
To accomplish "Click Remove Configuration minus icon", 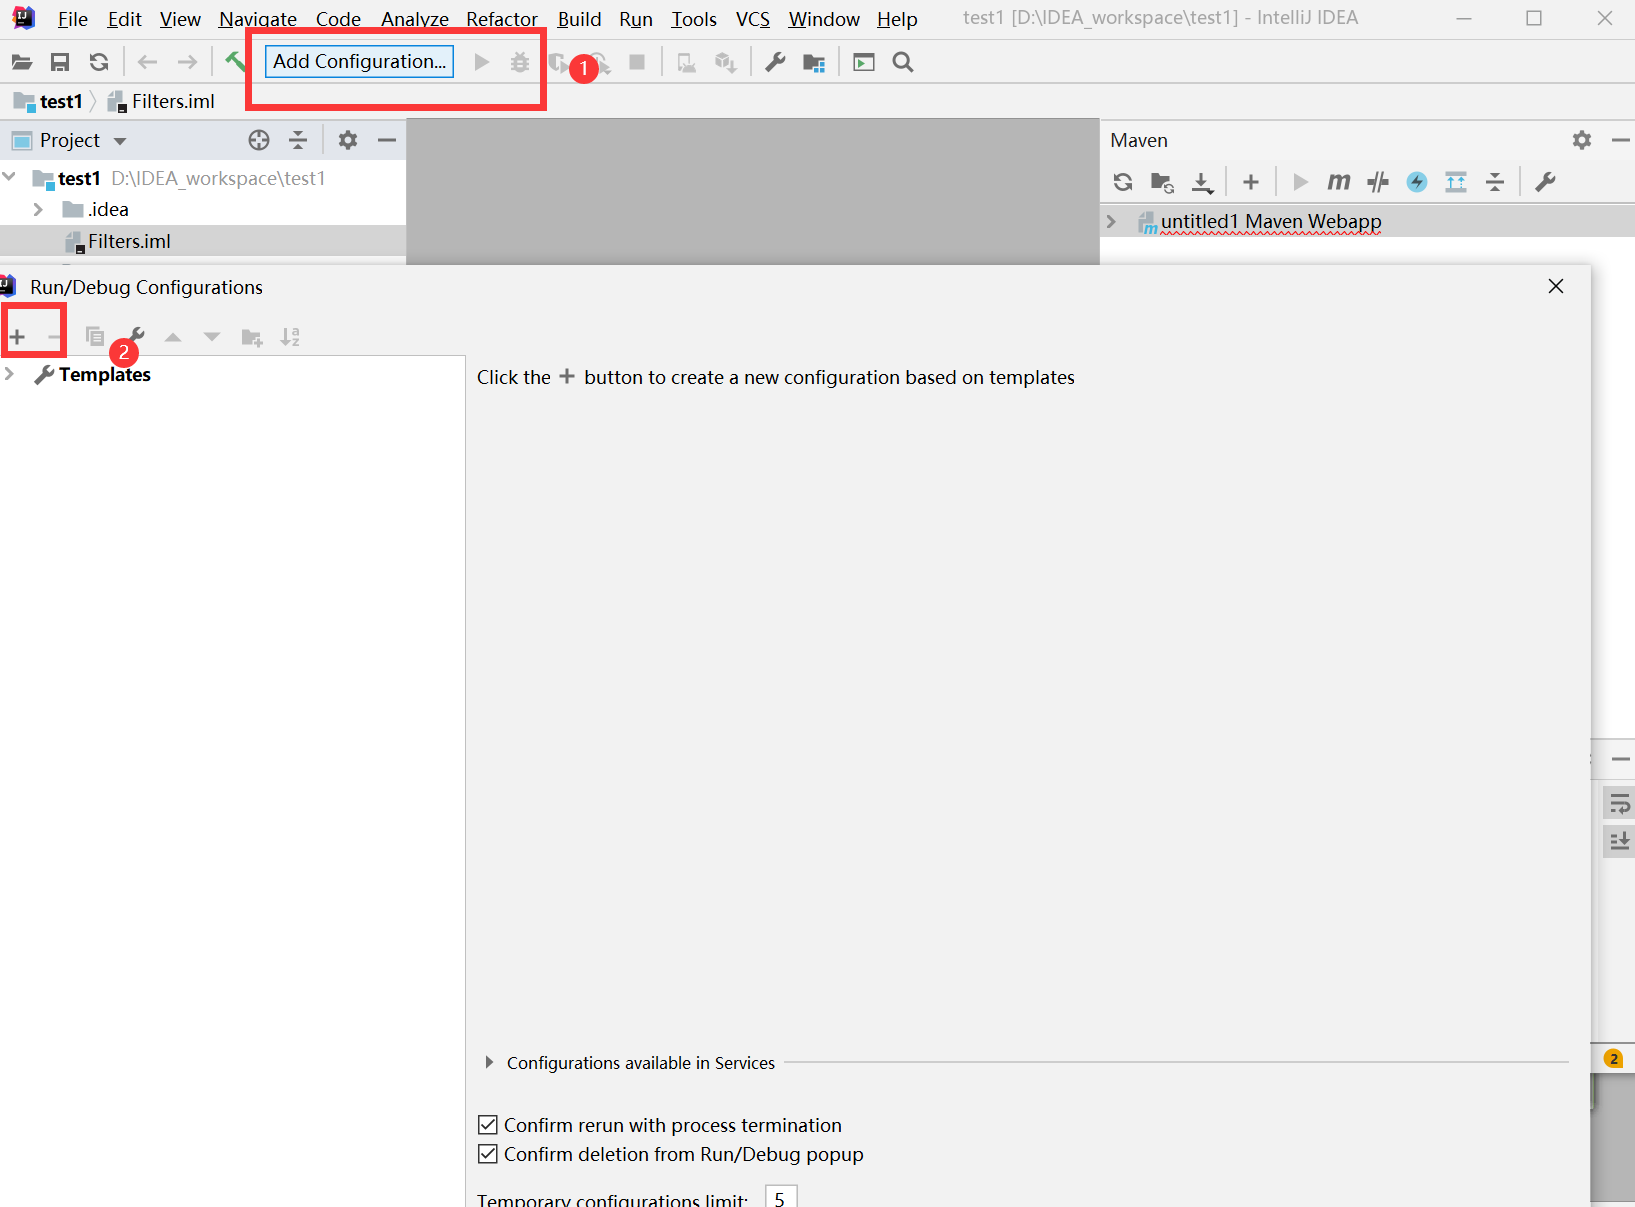I will click(54, 337).
